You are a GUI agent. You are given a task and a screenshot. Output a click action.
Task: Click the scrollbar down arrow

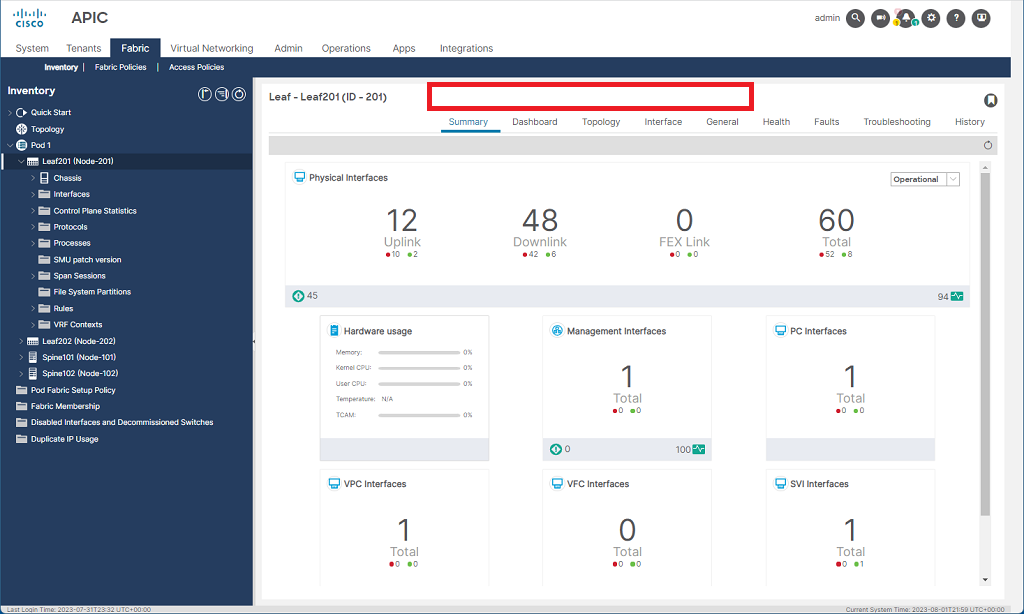(985, 580)
